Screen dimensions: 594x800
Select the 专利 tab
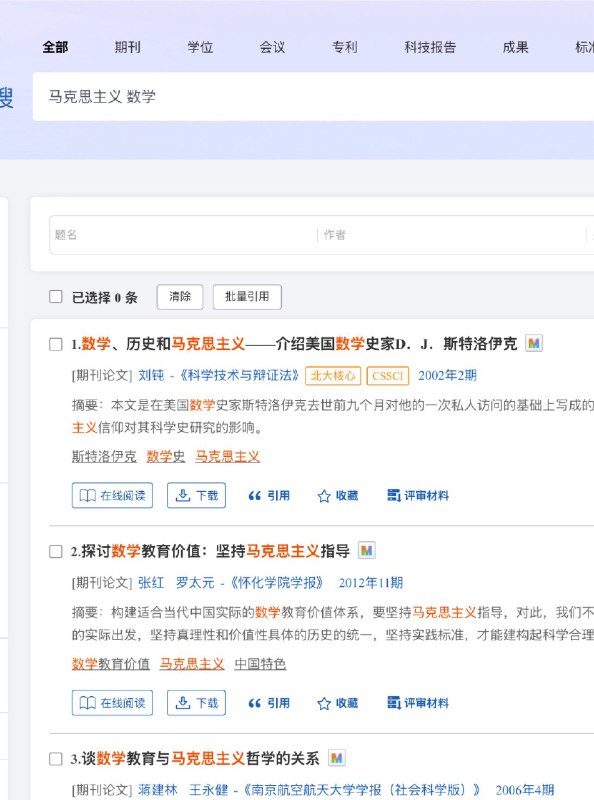pos(344,47)
